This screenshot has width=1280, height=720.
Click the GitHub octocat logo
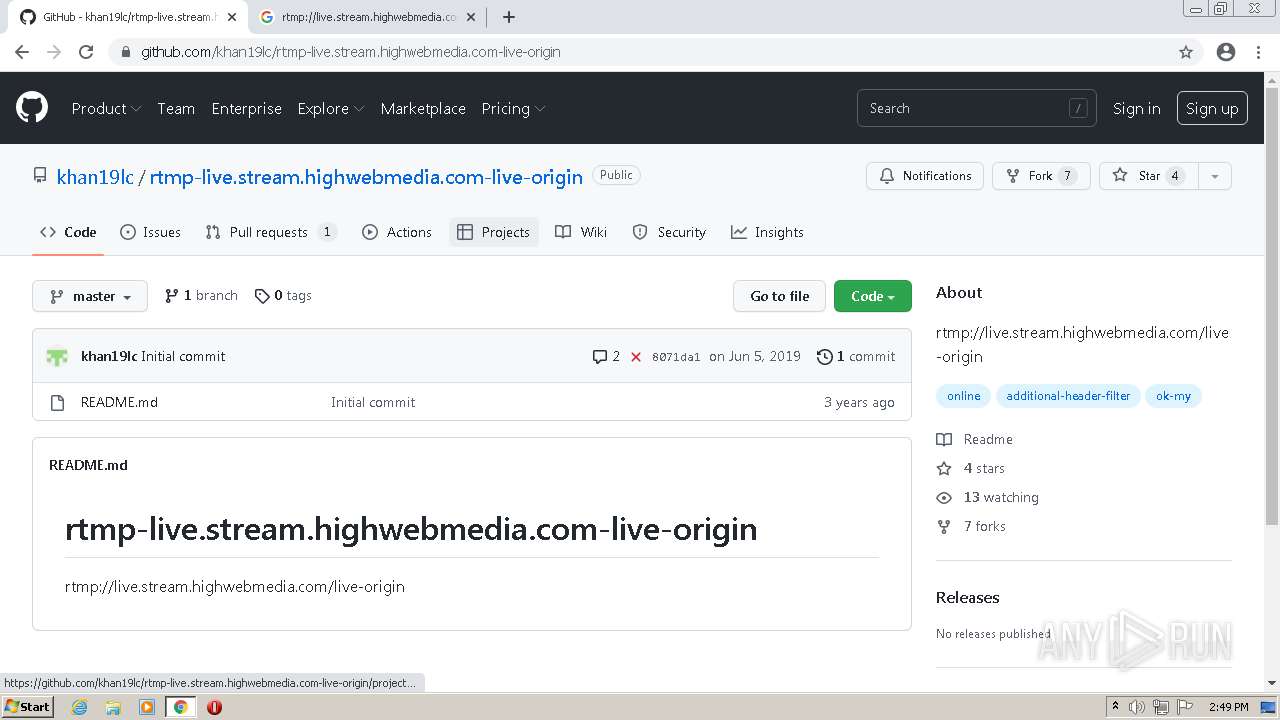[x=32, y=107]
